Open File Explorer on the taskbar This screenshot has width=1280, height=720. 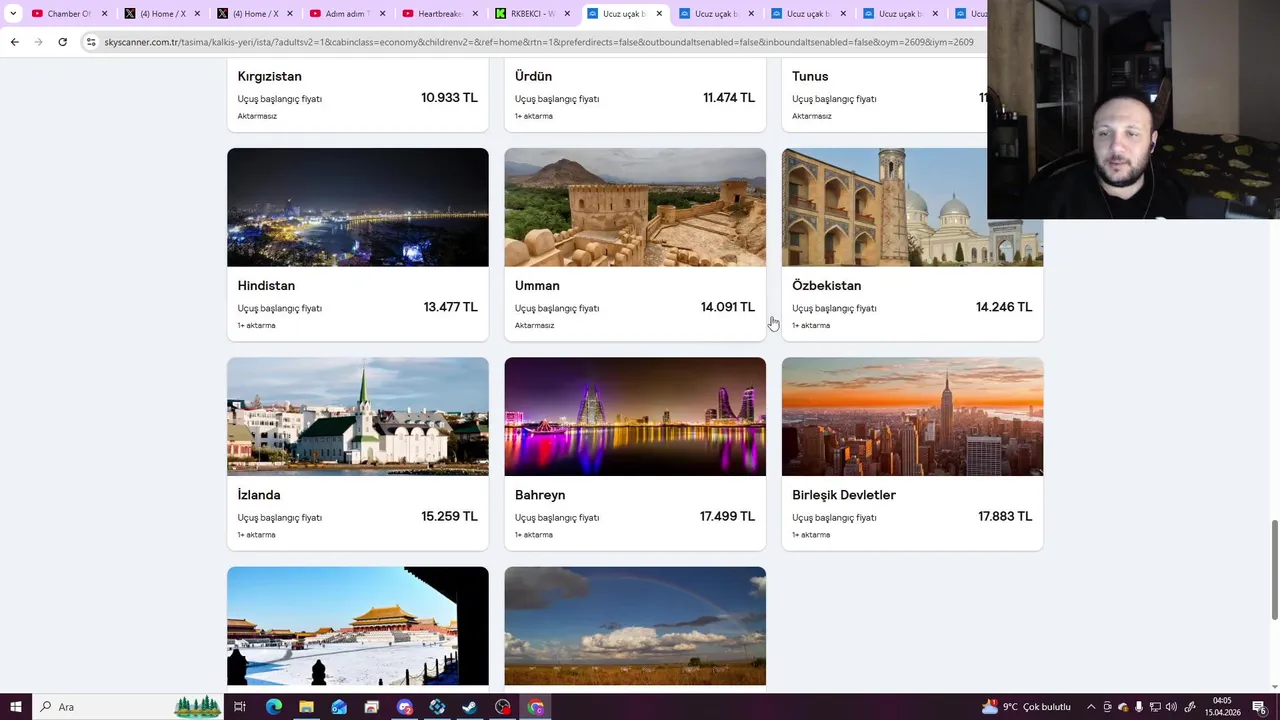pyautogui.click(x=306, y=707)
